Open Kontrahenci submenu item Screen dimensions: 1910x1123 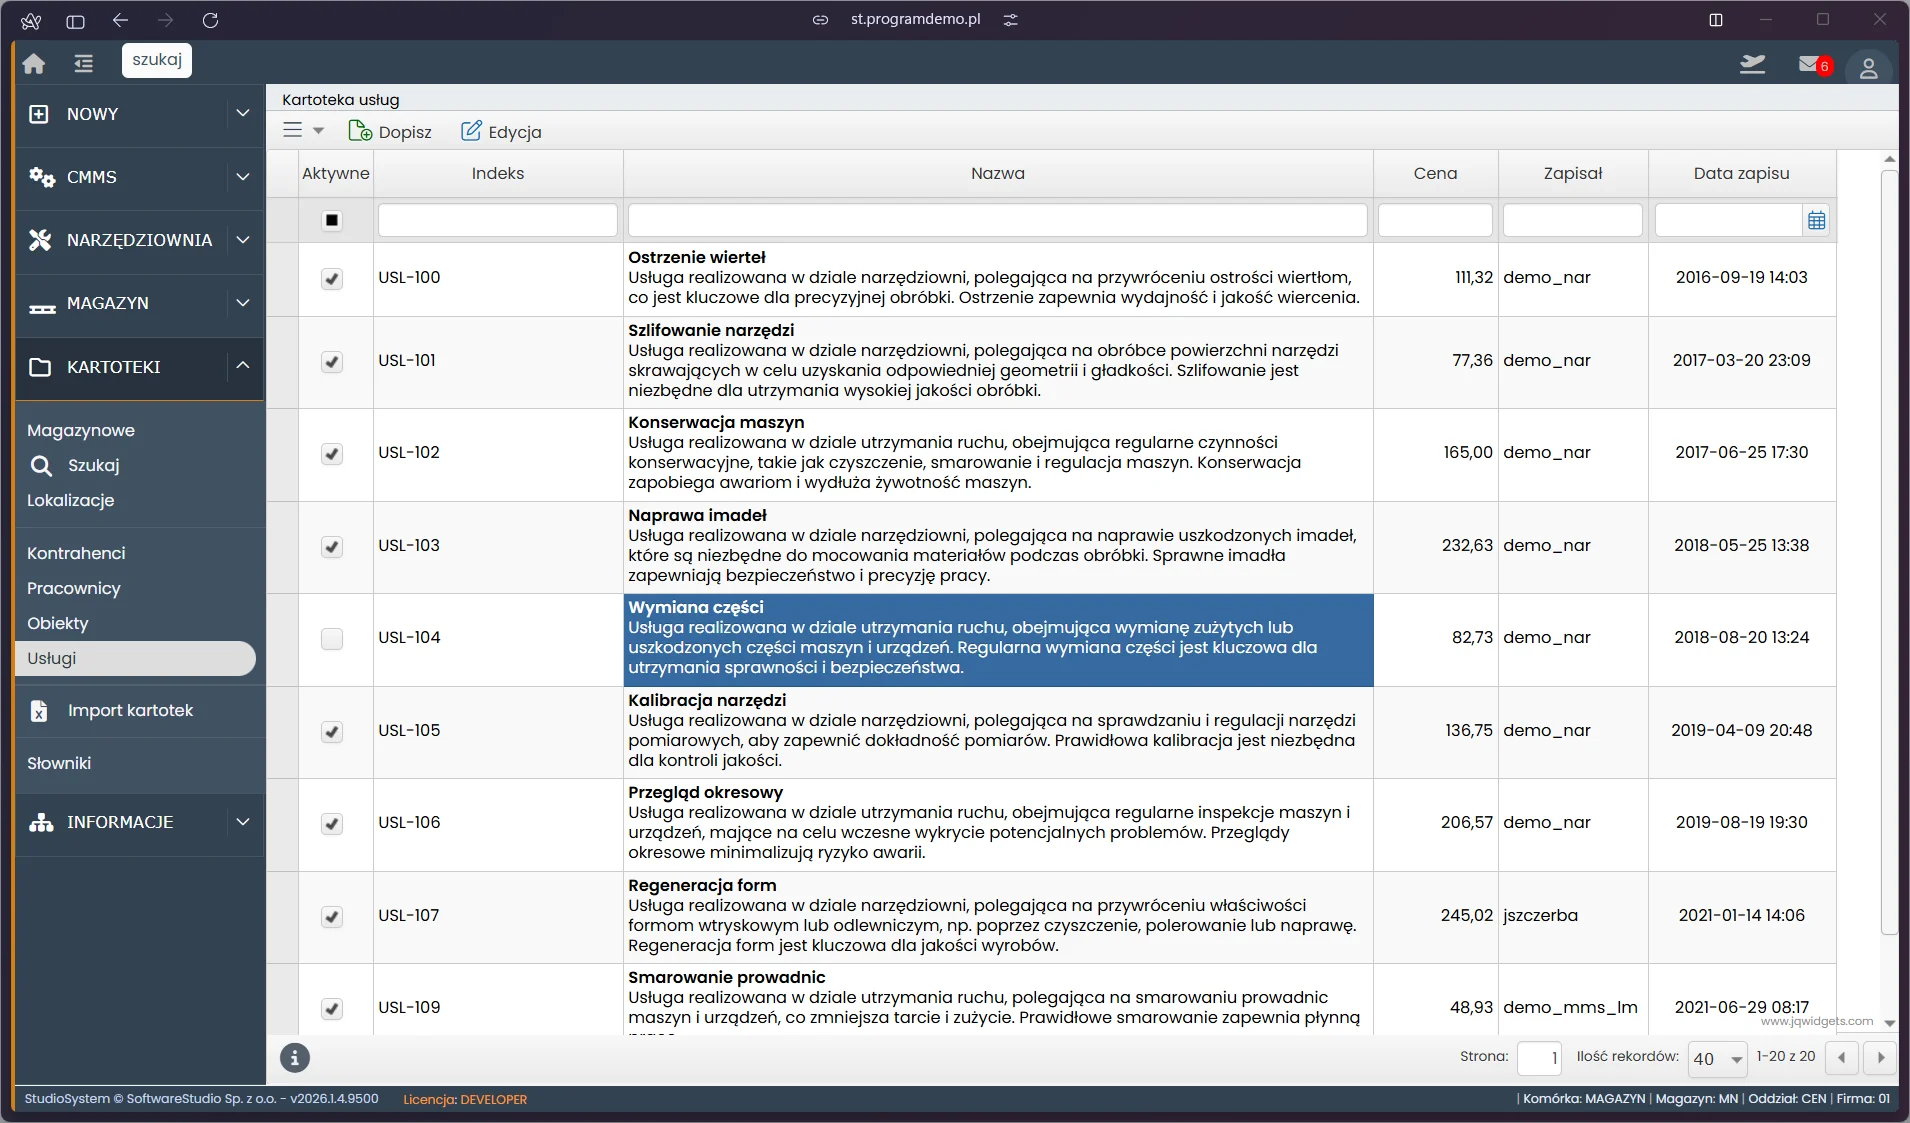pyautogui.click(x=76, y=554)
